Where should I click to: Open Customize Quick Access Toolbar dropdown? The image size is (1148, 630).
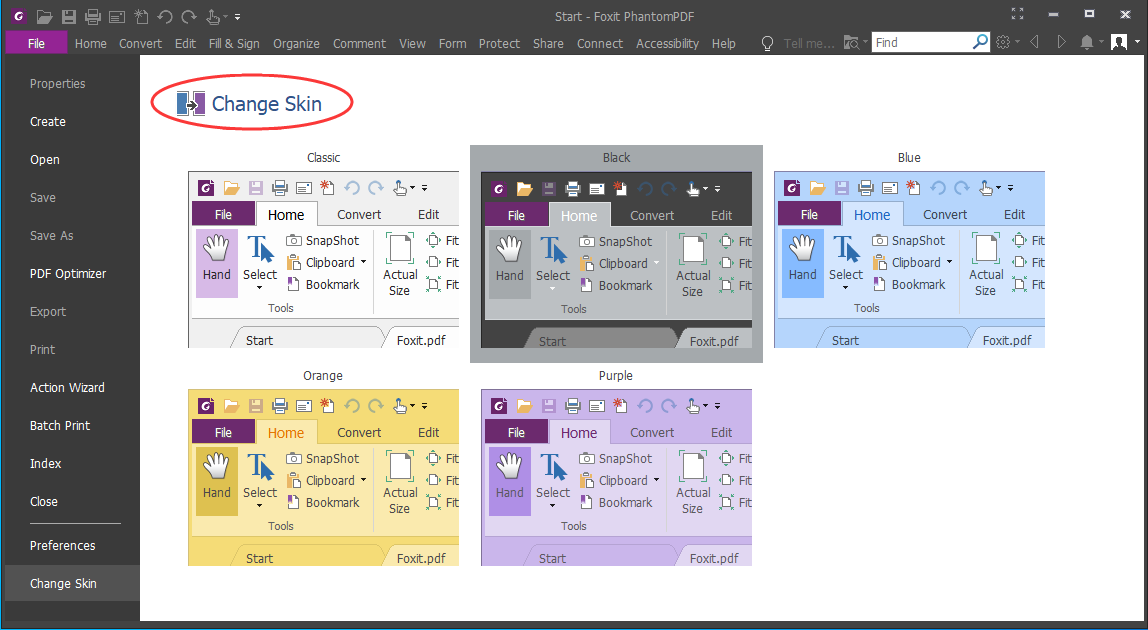point(237,16)
